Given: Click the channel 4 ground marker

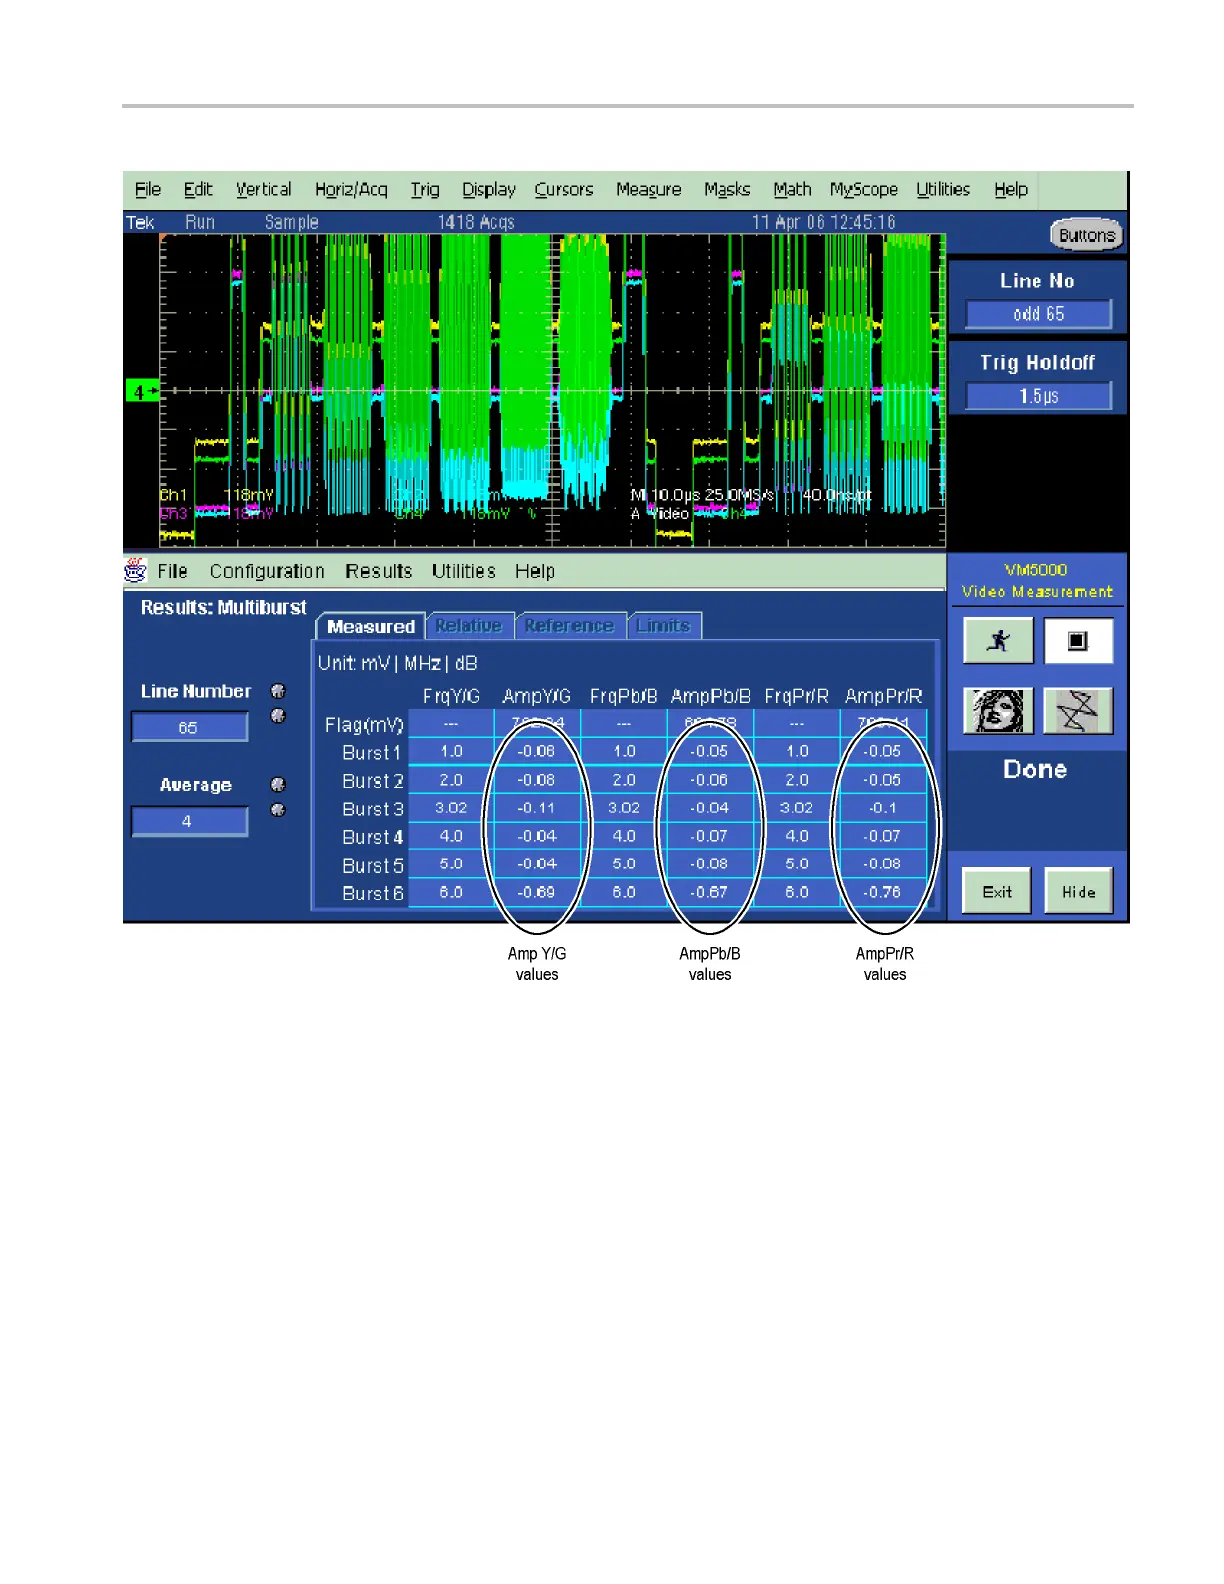Looking at the screenshot, I should click(x=141, y=392).
